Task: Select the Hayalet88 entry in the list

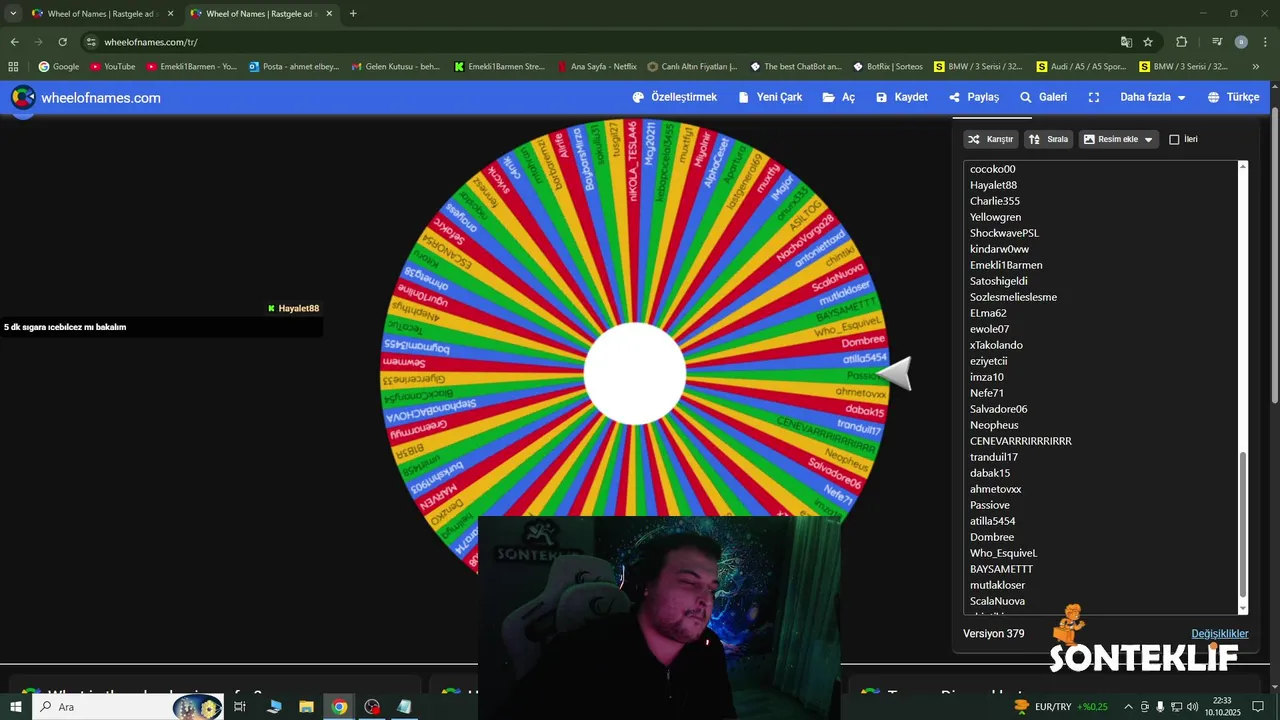Action: coord(993,185)
